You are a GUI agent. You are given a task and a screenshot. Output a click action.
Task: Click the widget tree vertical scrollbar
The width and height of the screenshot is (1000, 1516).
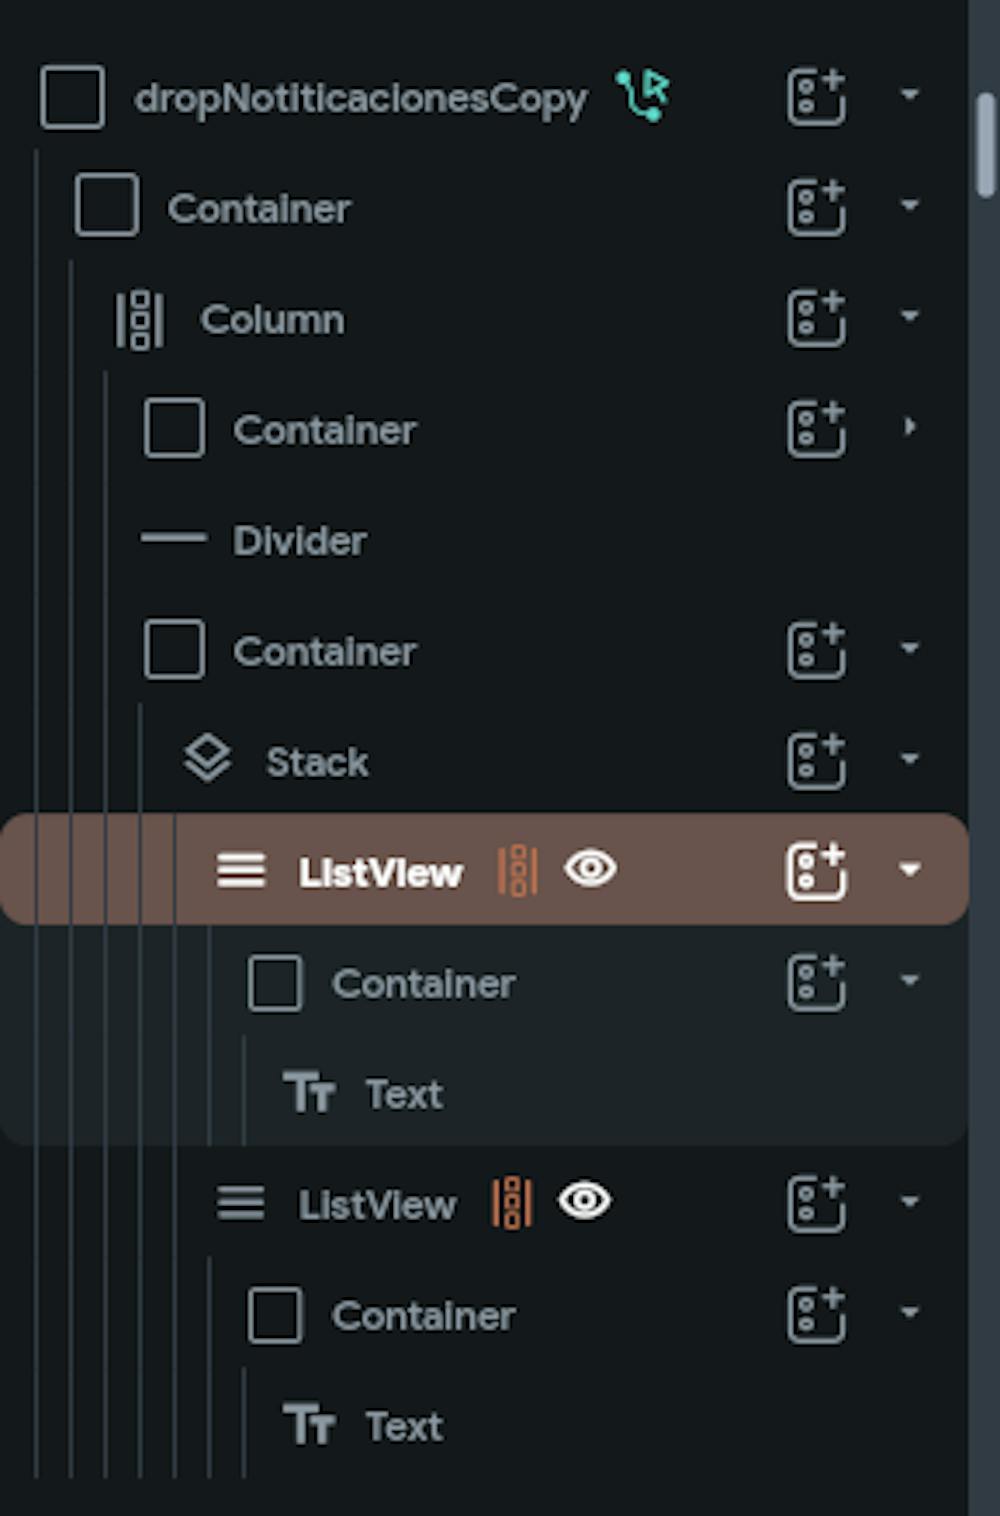click(x=986, y=145)
